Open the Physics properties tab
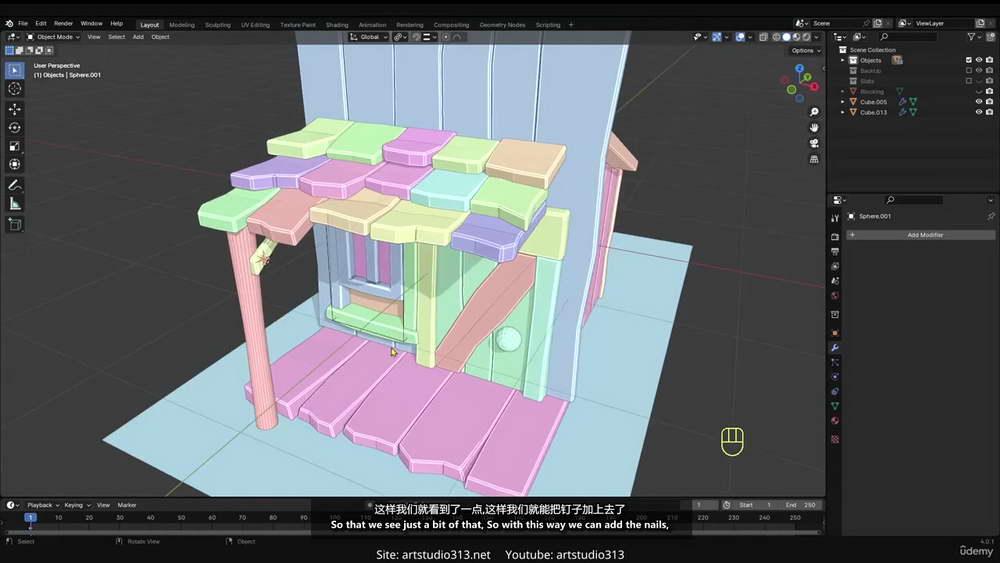 coord(835,377)
